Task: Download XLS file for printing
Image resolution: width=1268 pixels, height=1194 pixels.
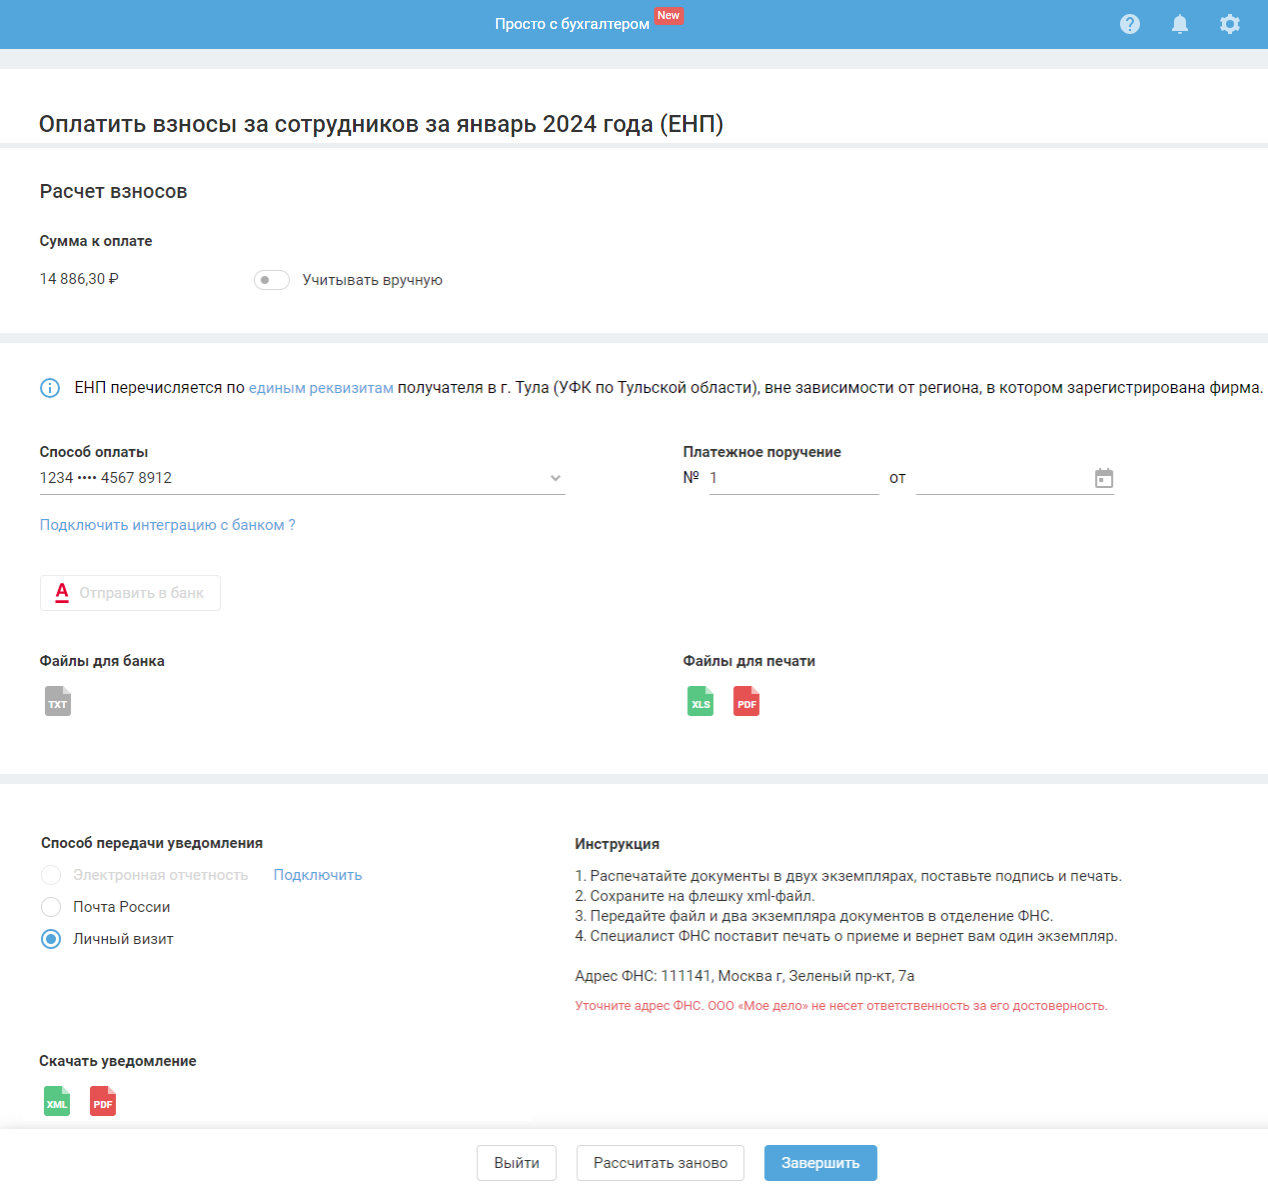Action: point(701,701)
